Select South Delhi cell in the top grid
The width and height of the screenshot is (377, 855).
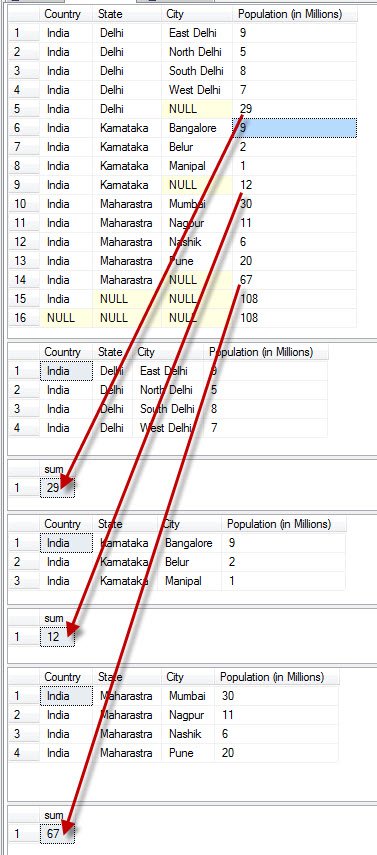tap(198, 71)
